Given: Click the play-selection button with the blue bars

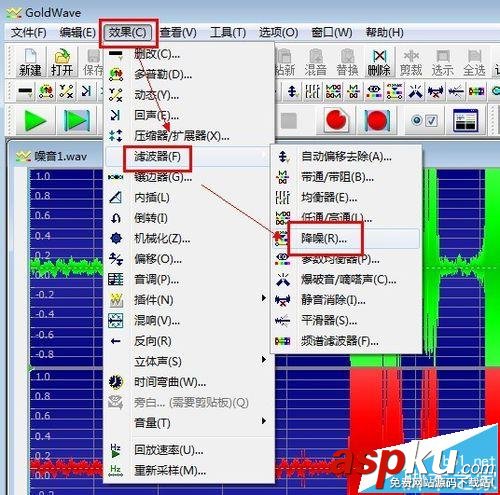Looking at the screenshot, I should point(77,120).
